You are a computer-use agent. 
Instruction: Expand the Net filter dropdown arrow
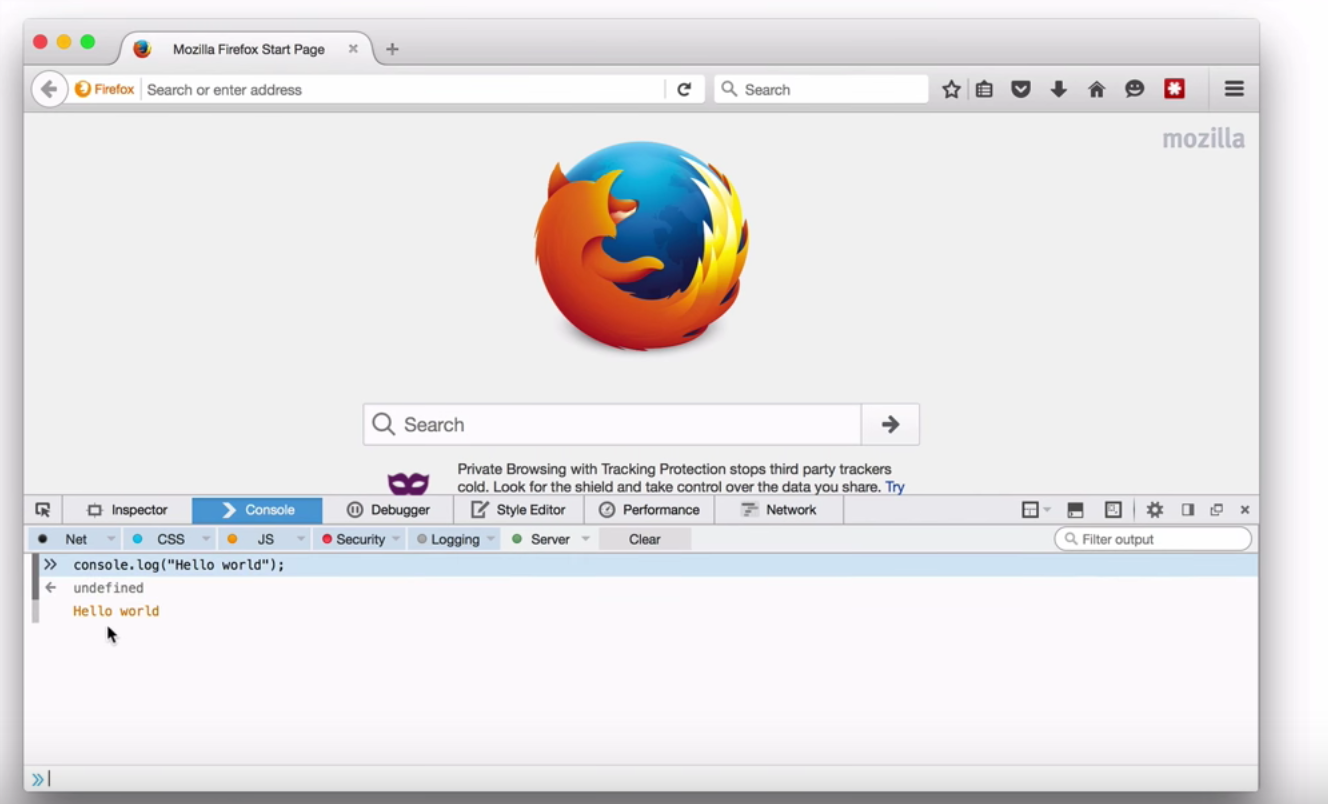[x=111, y=539]
